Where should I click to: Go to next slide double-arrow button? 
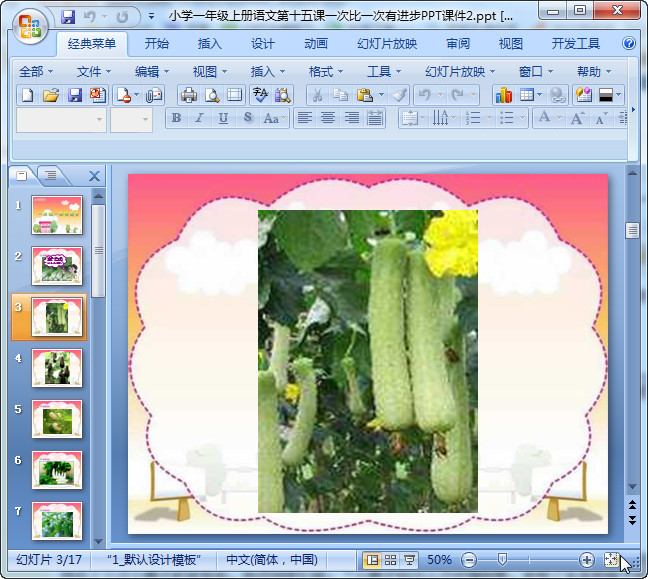(632, 520)
